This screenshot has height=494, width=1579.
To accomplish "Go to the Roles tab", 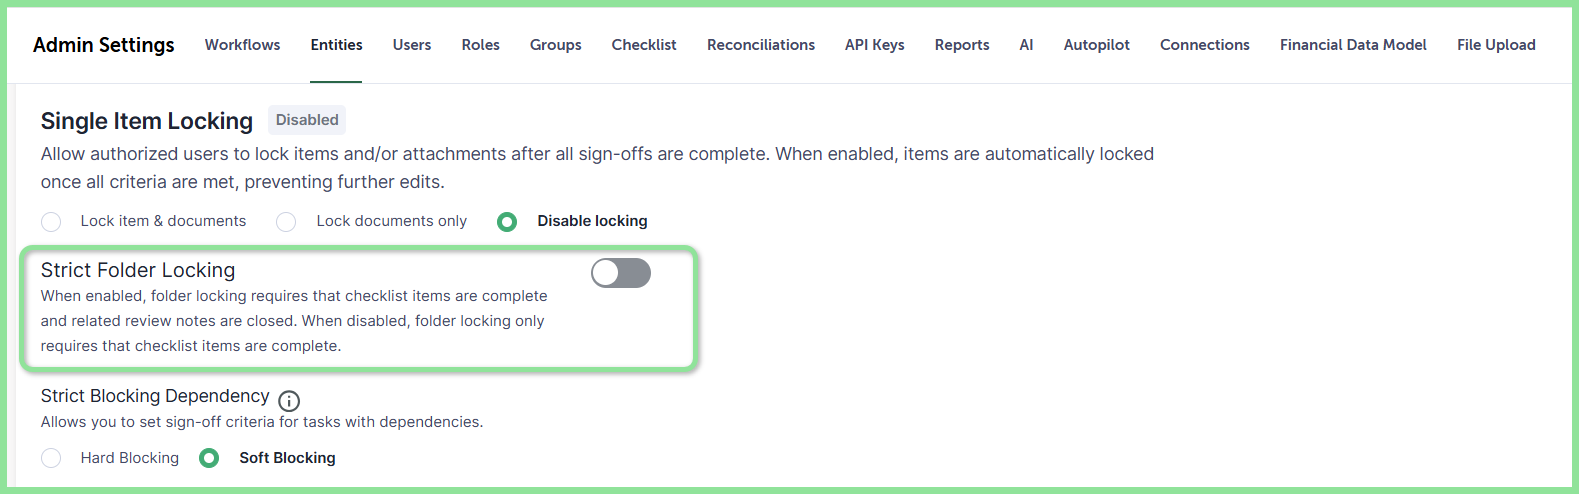I will (x=481, y=45).
